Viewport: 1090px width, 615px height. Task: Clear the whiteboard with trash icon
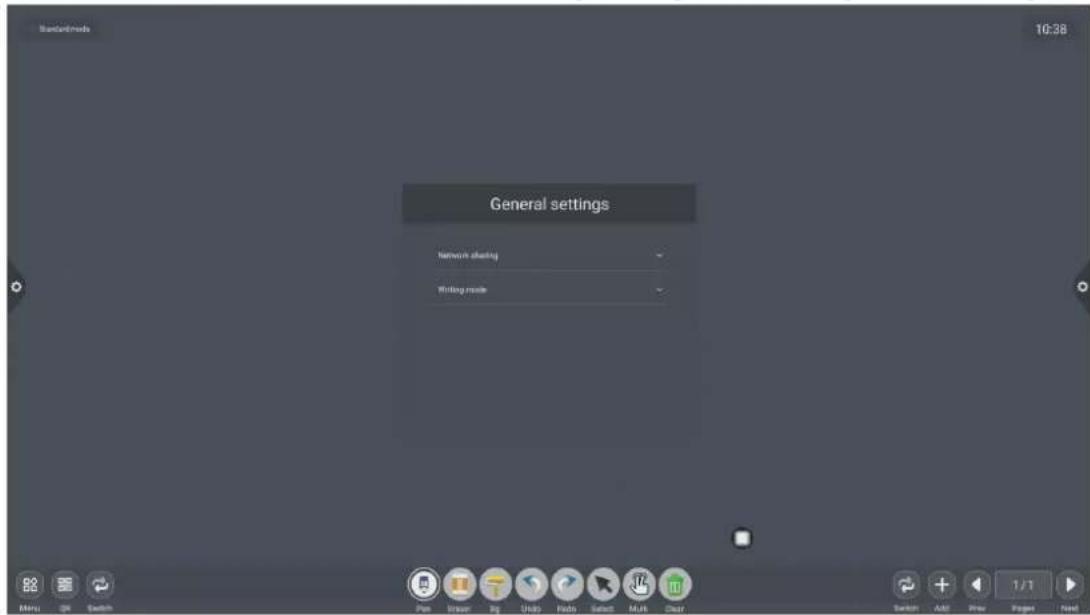click(674, 584)
